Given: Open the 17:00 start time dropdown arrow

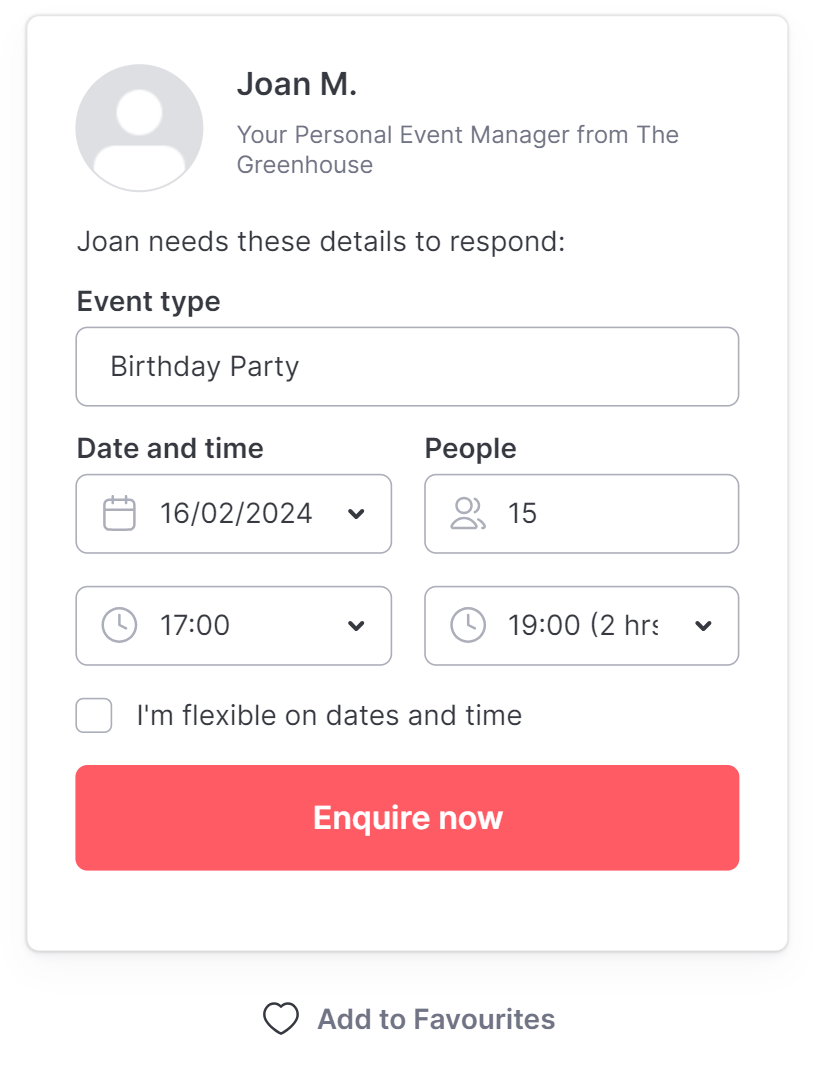Looking at the screenshot, I should pos(356,626).
